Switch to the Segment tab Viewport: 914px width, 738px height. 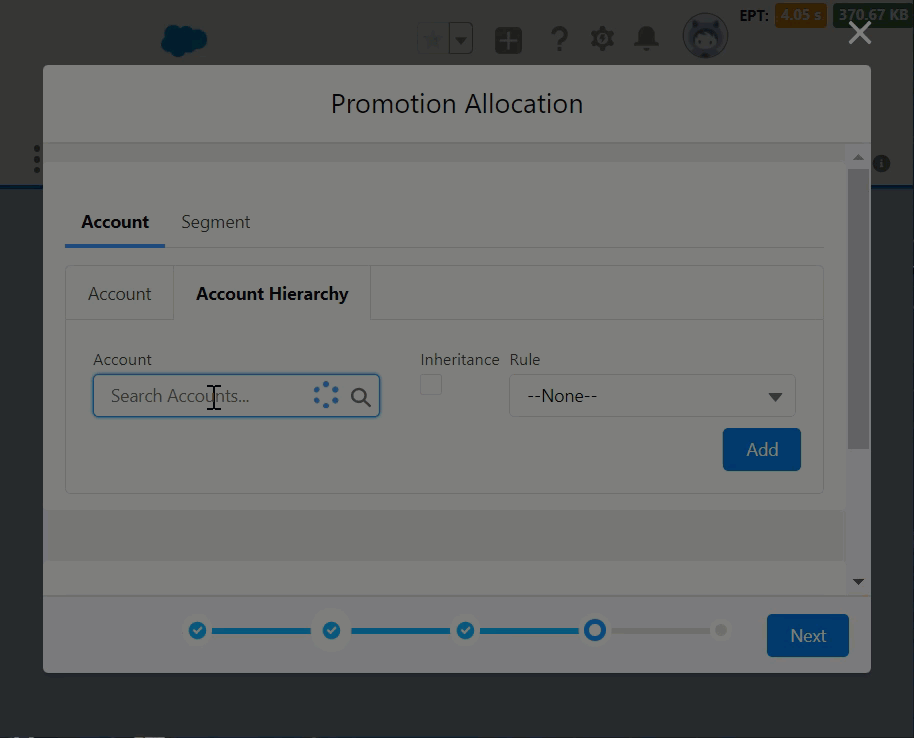(x=215, y=222)
